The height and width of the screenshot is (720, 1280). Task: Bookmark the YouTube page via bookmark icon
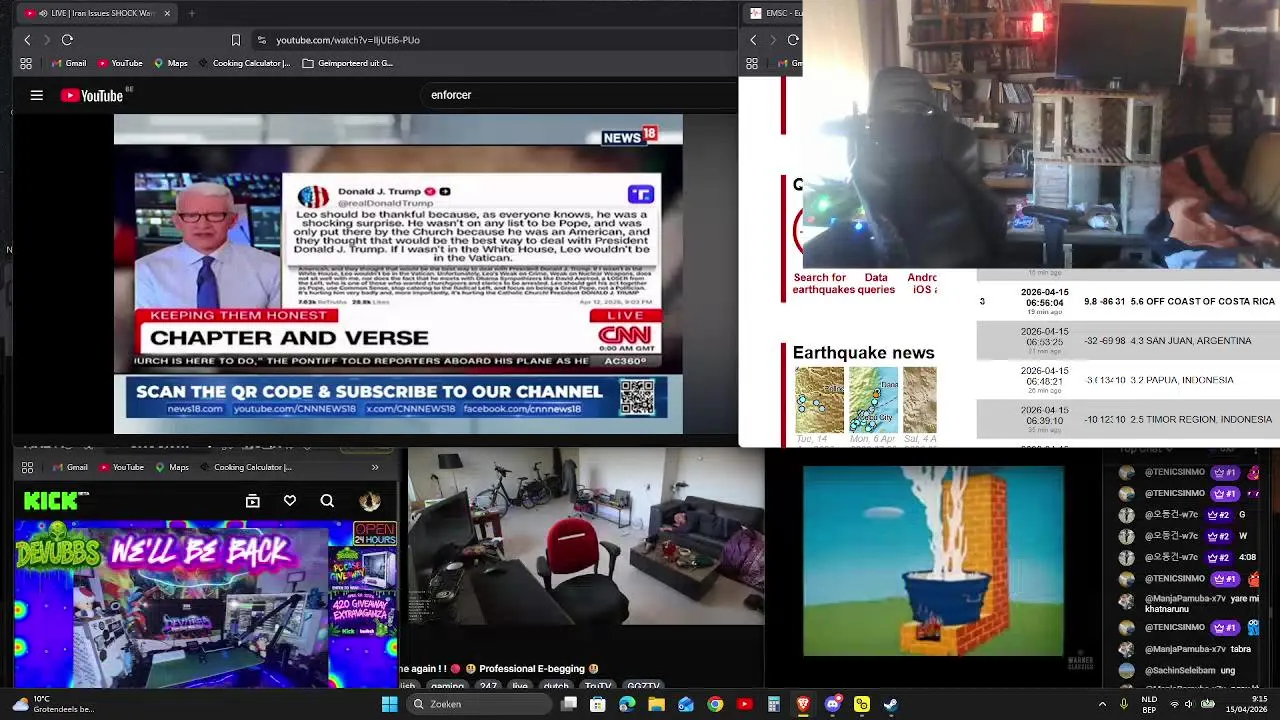[236, 40]
